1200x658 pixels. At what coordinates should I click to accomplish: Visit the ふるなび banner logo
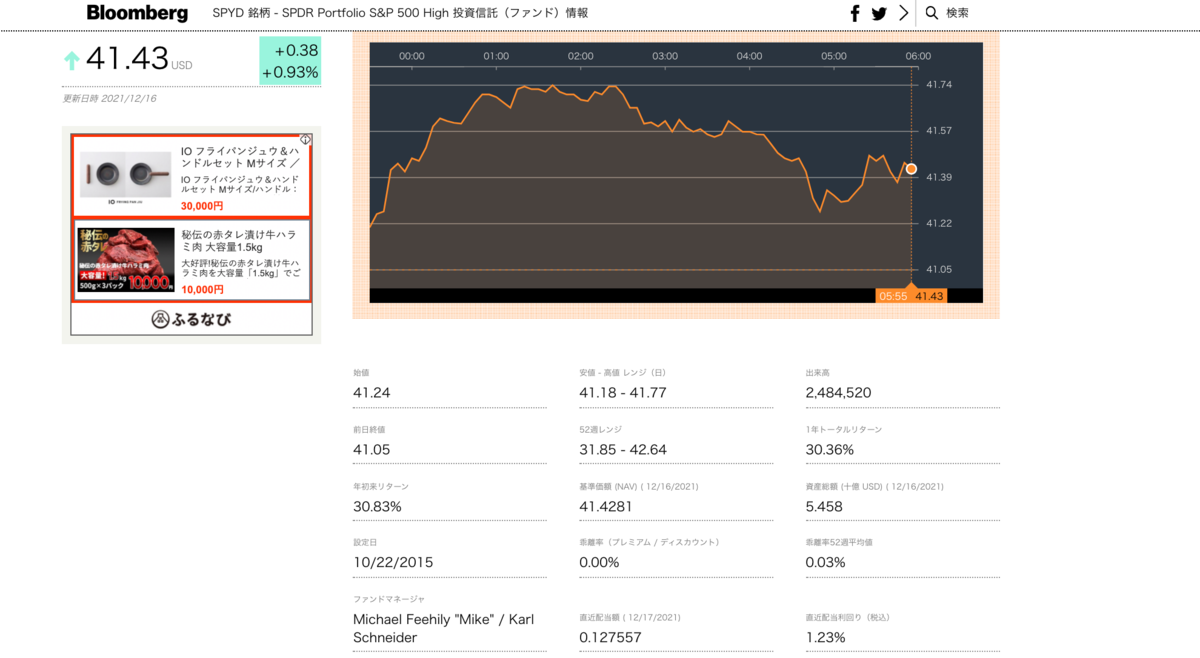[x=191, y=319]
